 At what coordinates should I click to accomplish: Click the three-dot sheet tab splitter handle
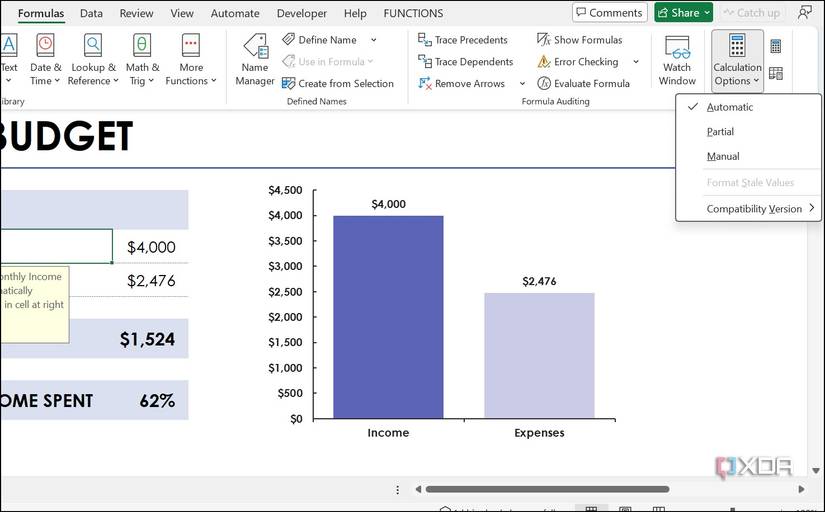397,490
